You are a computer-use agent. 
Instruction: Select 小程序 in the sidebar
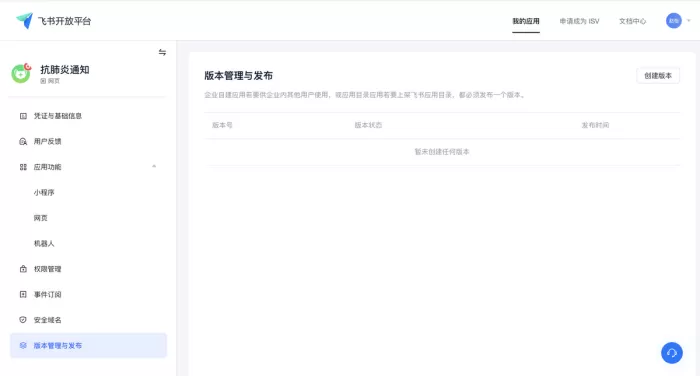pyautogui.click(x=44, y=192)
